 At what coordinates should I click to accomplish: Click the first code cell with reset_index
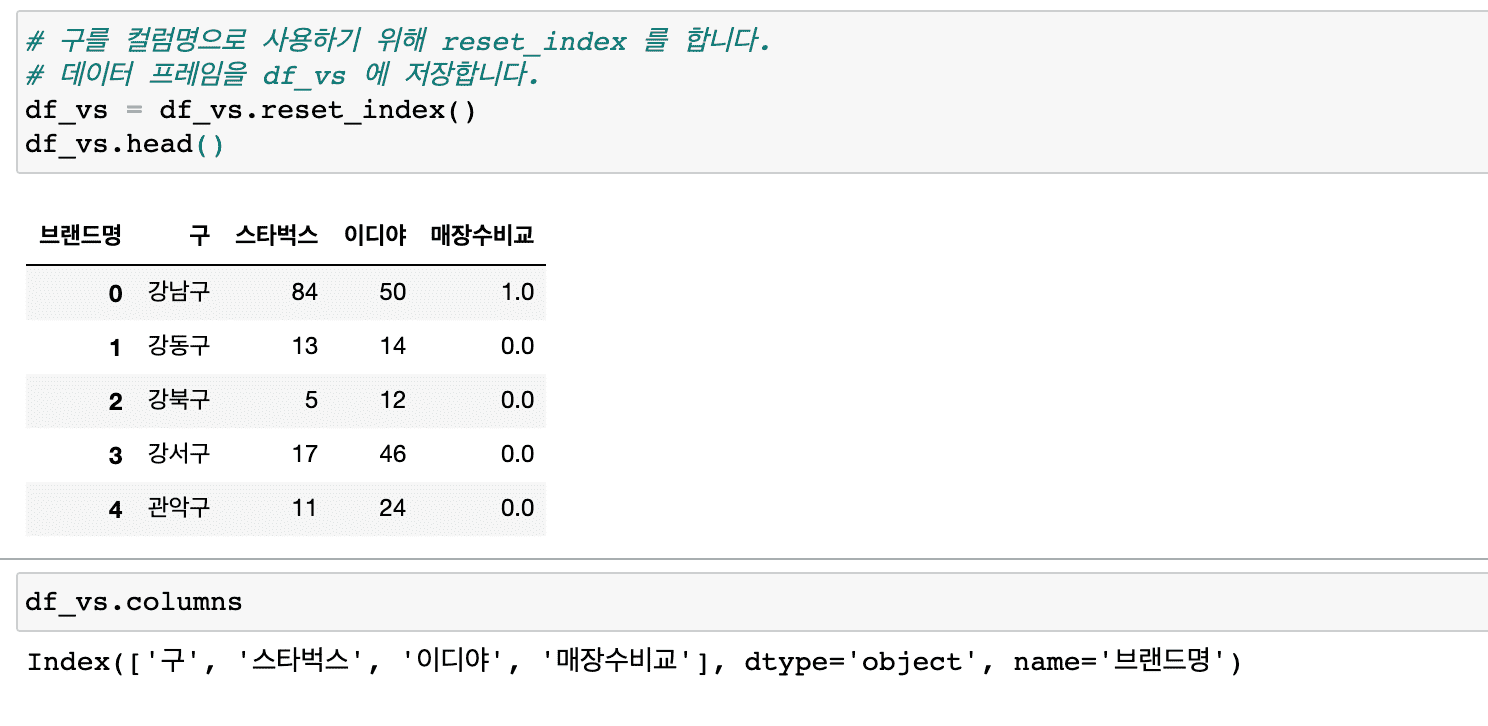click(752, 92)
